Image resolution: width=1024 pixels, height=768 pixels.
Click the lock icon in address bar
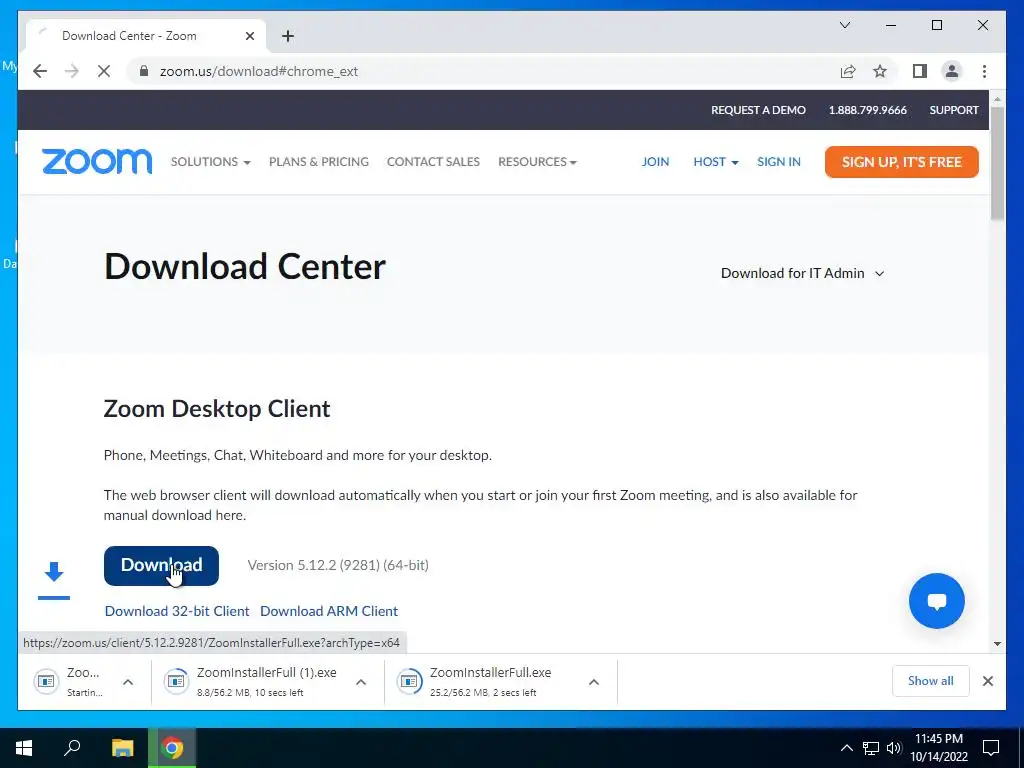(144, 71)
